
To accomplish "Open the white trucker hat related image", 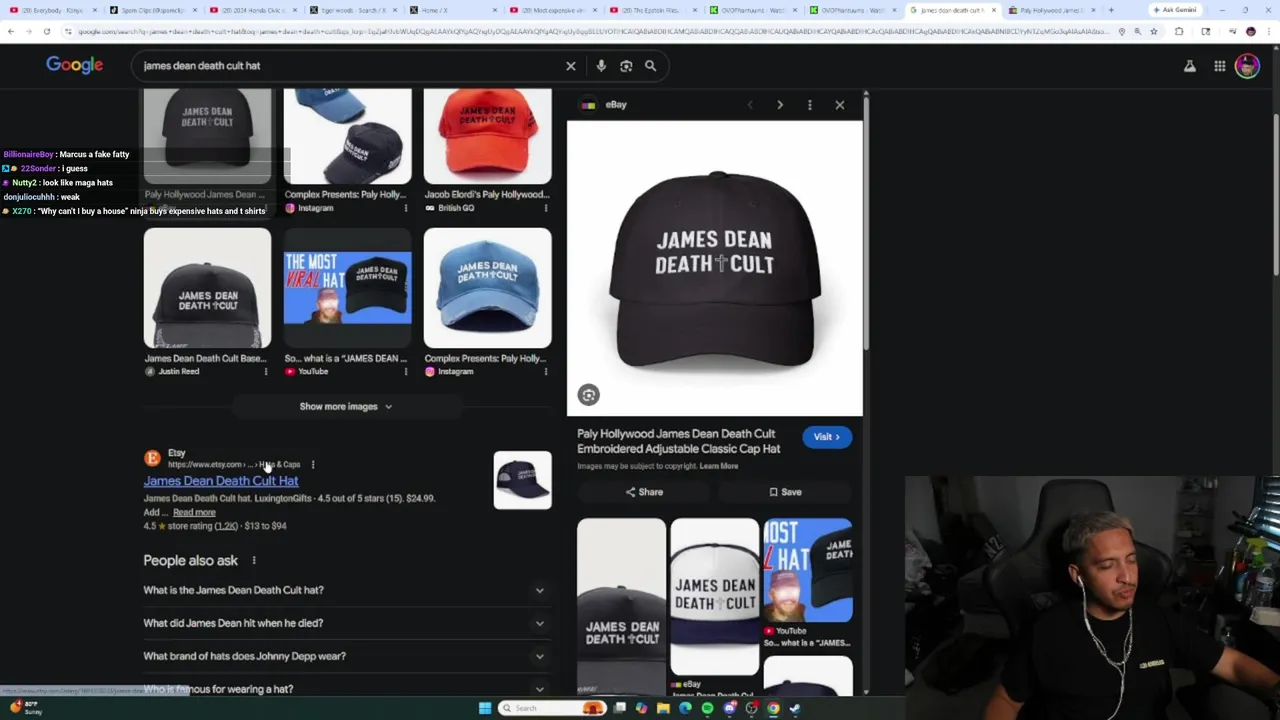I will [x=714, y=597].
